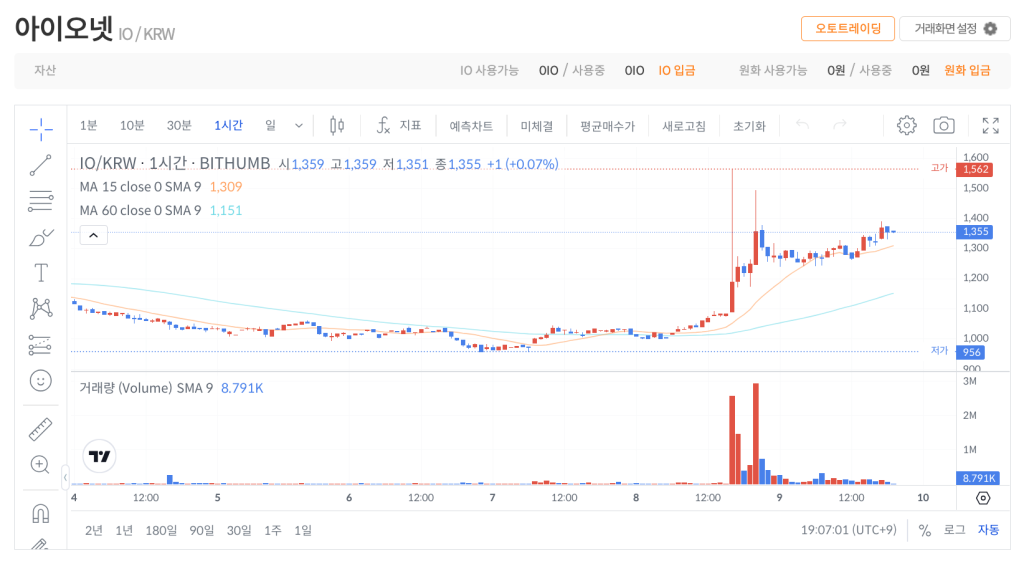Click the current price label 1,355
Image resolution: width=1024 pixels, height=571 pixels.
[975, 232]
